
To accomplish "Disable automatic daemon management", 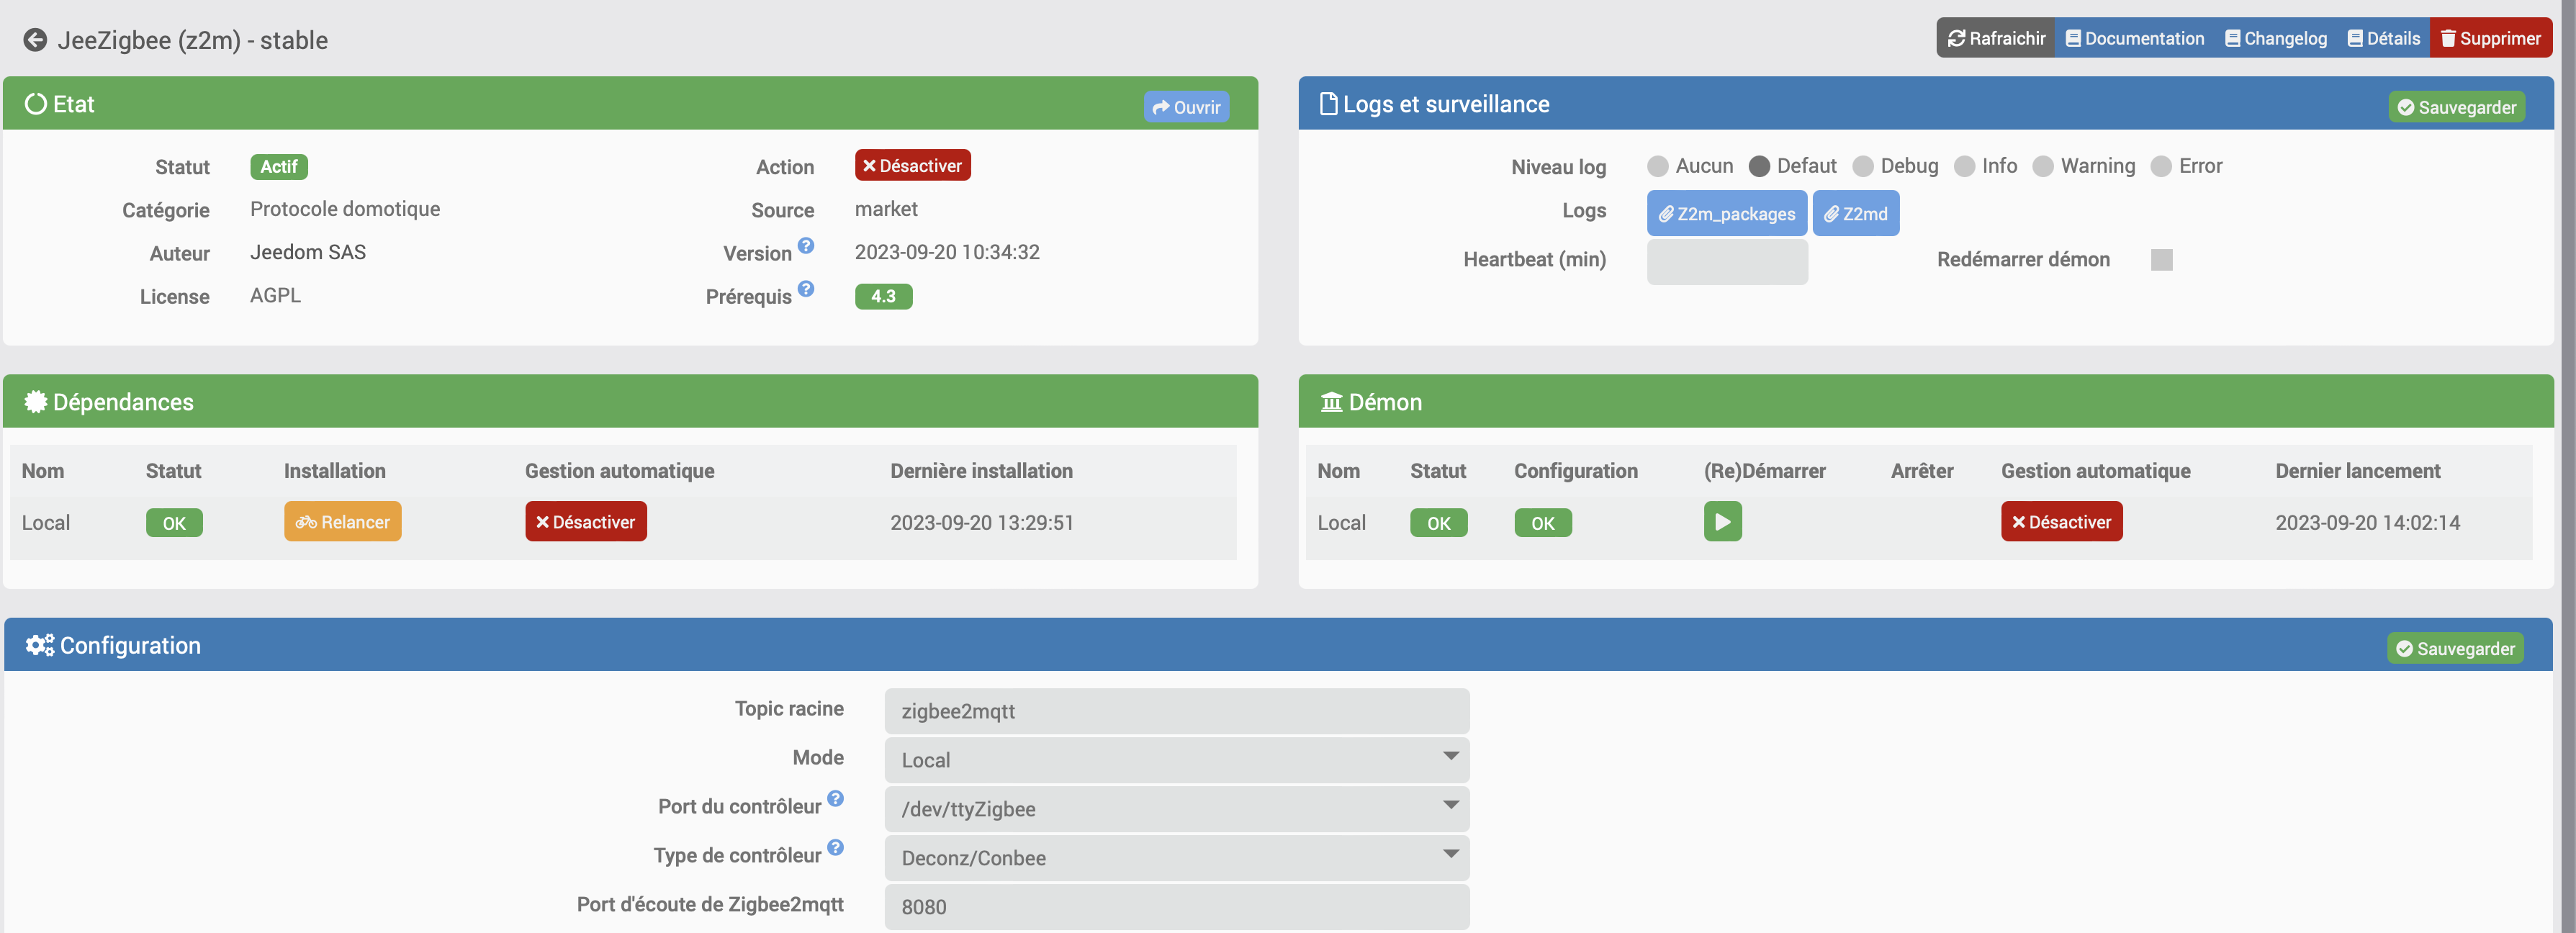I will click(2061, 522).
